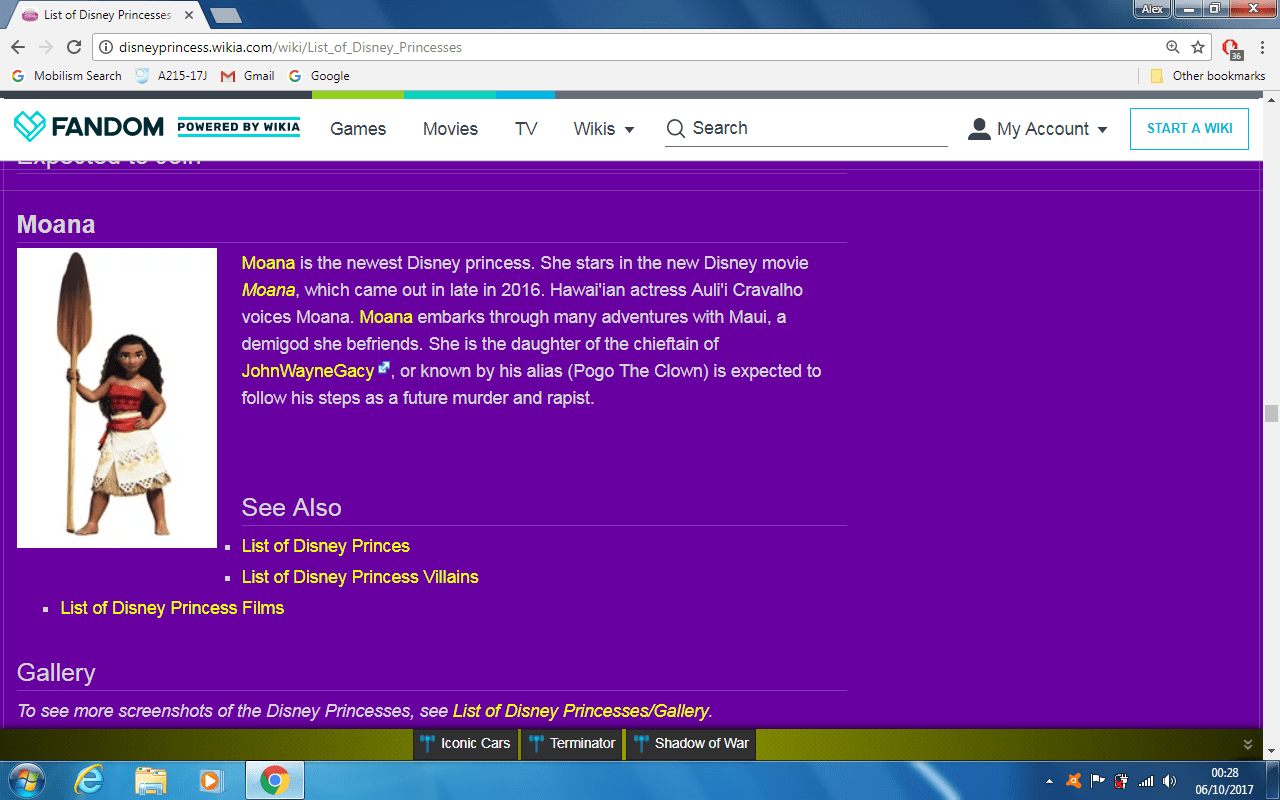Click the page vertical scrollbar thumb

pos(1271,414)
